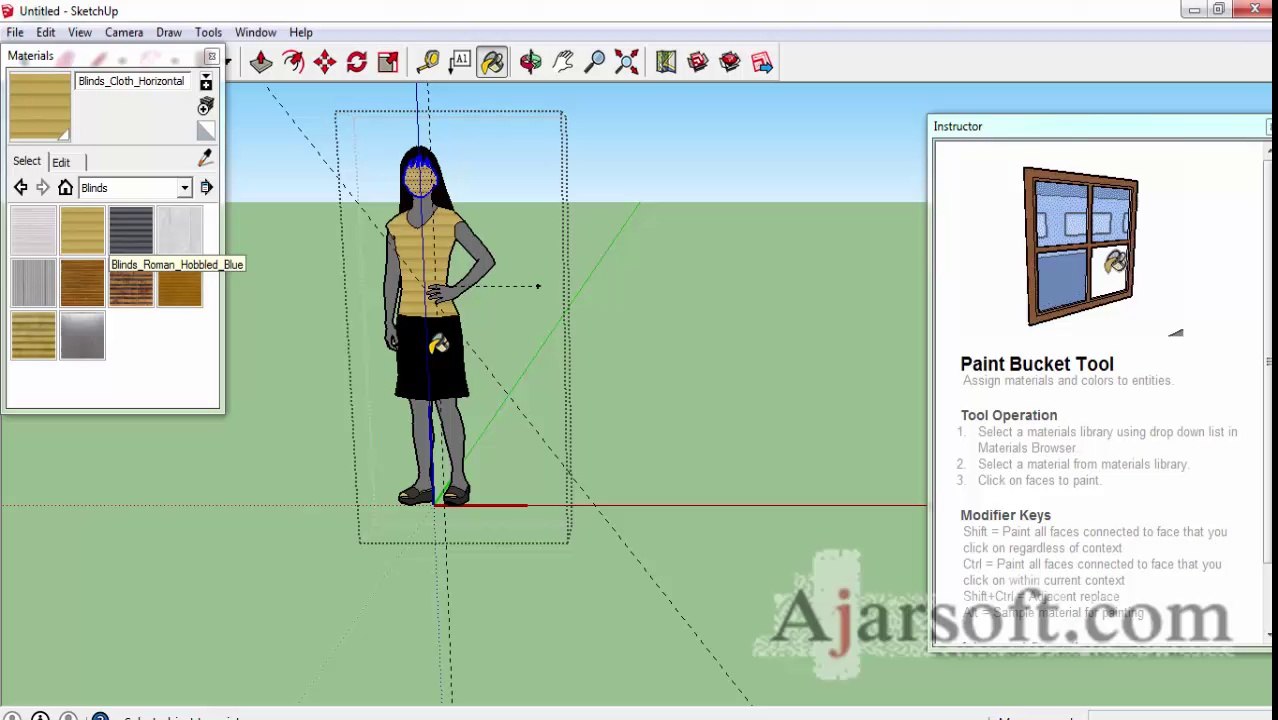Viewport: 1278px width, 720px height.
Task: Open the materials Details arrow menu
Action: click(206, 188)
